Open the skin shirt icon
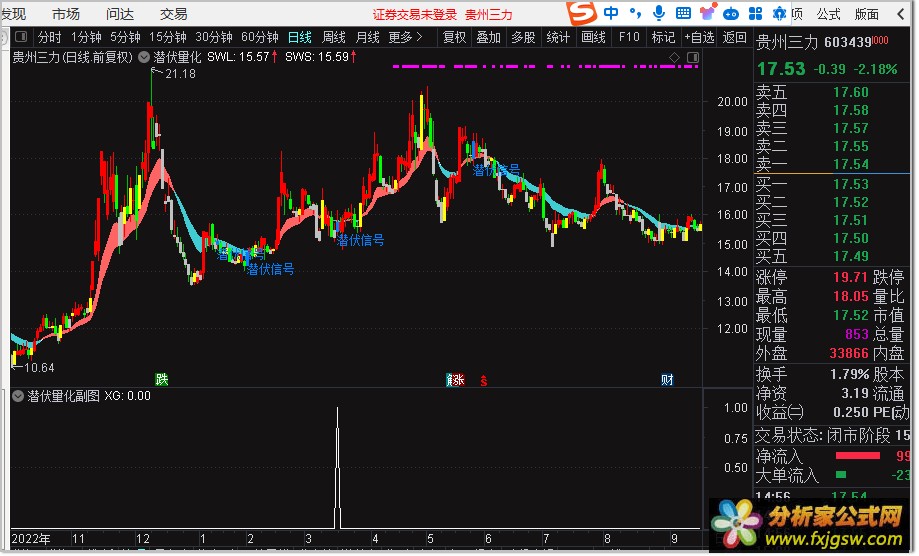The width and height of the screenshot is (919, 556). (x=707, y=13)
